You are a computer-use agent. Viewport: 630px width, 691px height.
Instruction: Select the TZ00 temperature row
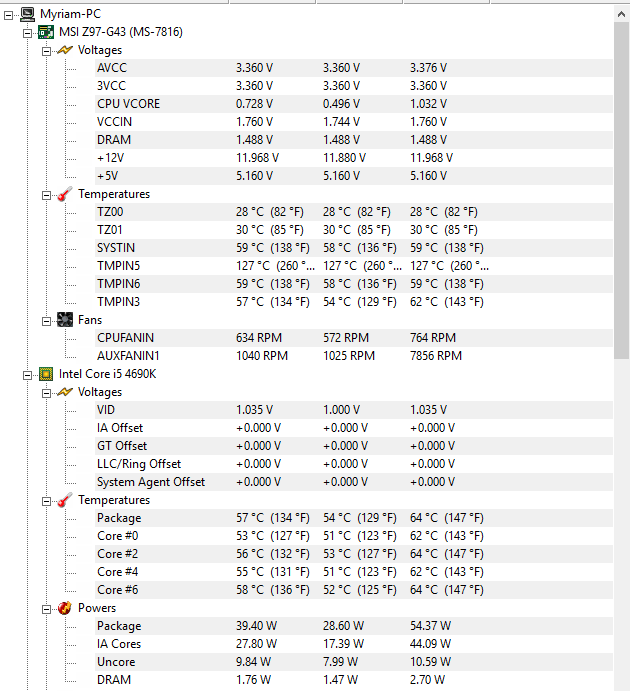(x=354, y=212)
